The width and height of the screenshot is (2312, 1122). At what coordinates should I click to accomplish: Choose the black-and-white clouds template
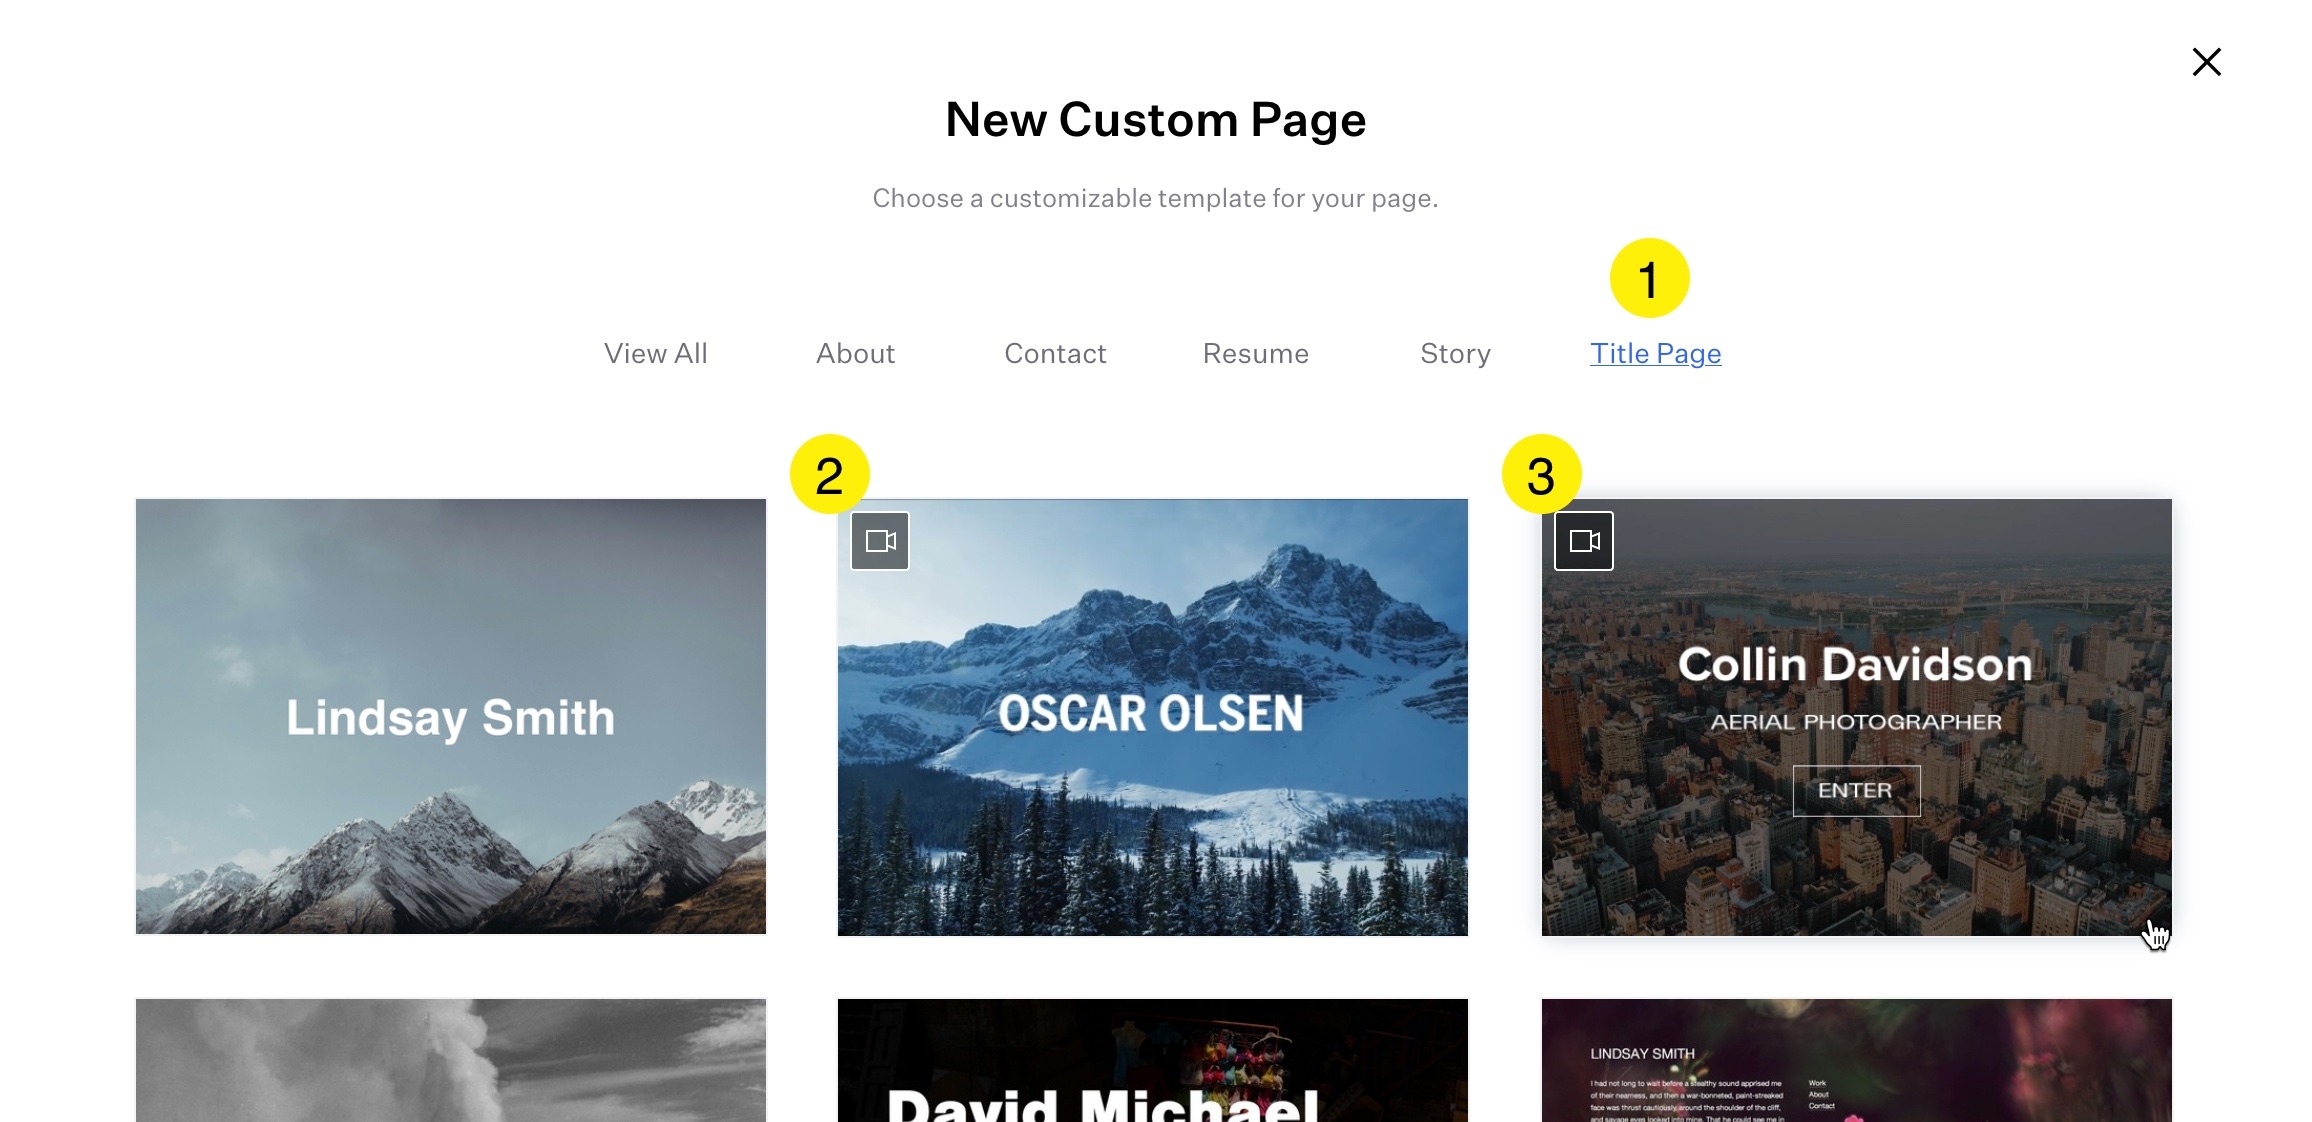coord(451,1060)
